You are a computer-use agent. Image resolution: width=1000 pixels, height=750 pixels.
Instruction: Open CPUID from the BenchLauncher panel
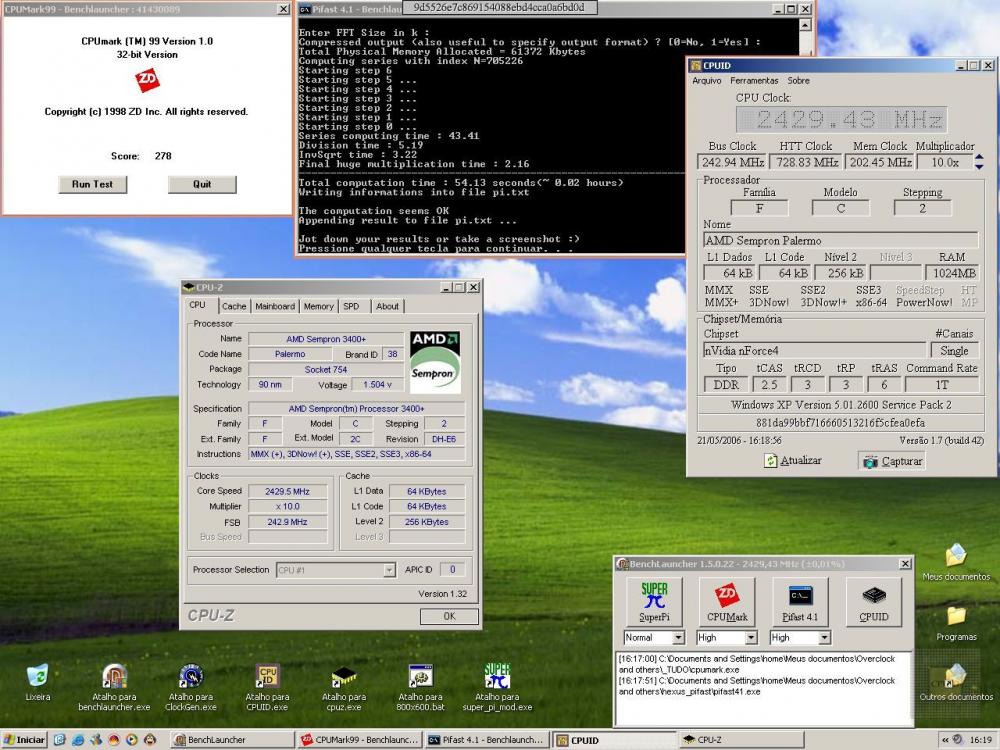click(873, 601)
